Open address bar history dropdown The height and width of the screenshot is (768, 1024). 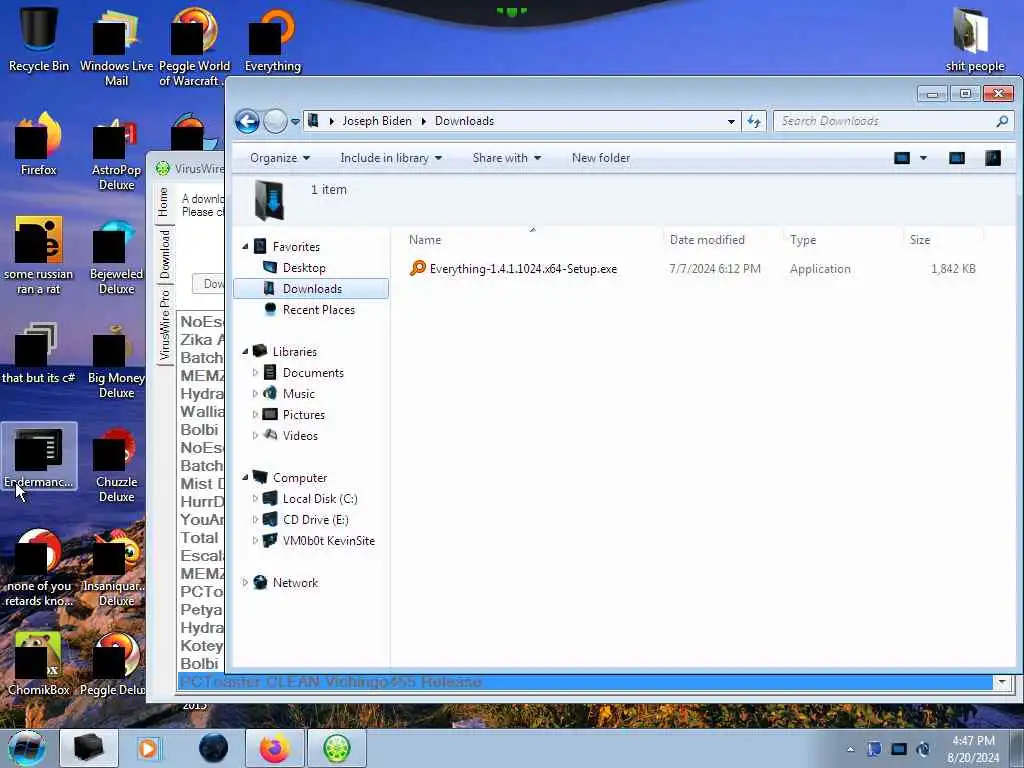pos(731,121)
